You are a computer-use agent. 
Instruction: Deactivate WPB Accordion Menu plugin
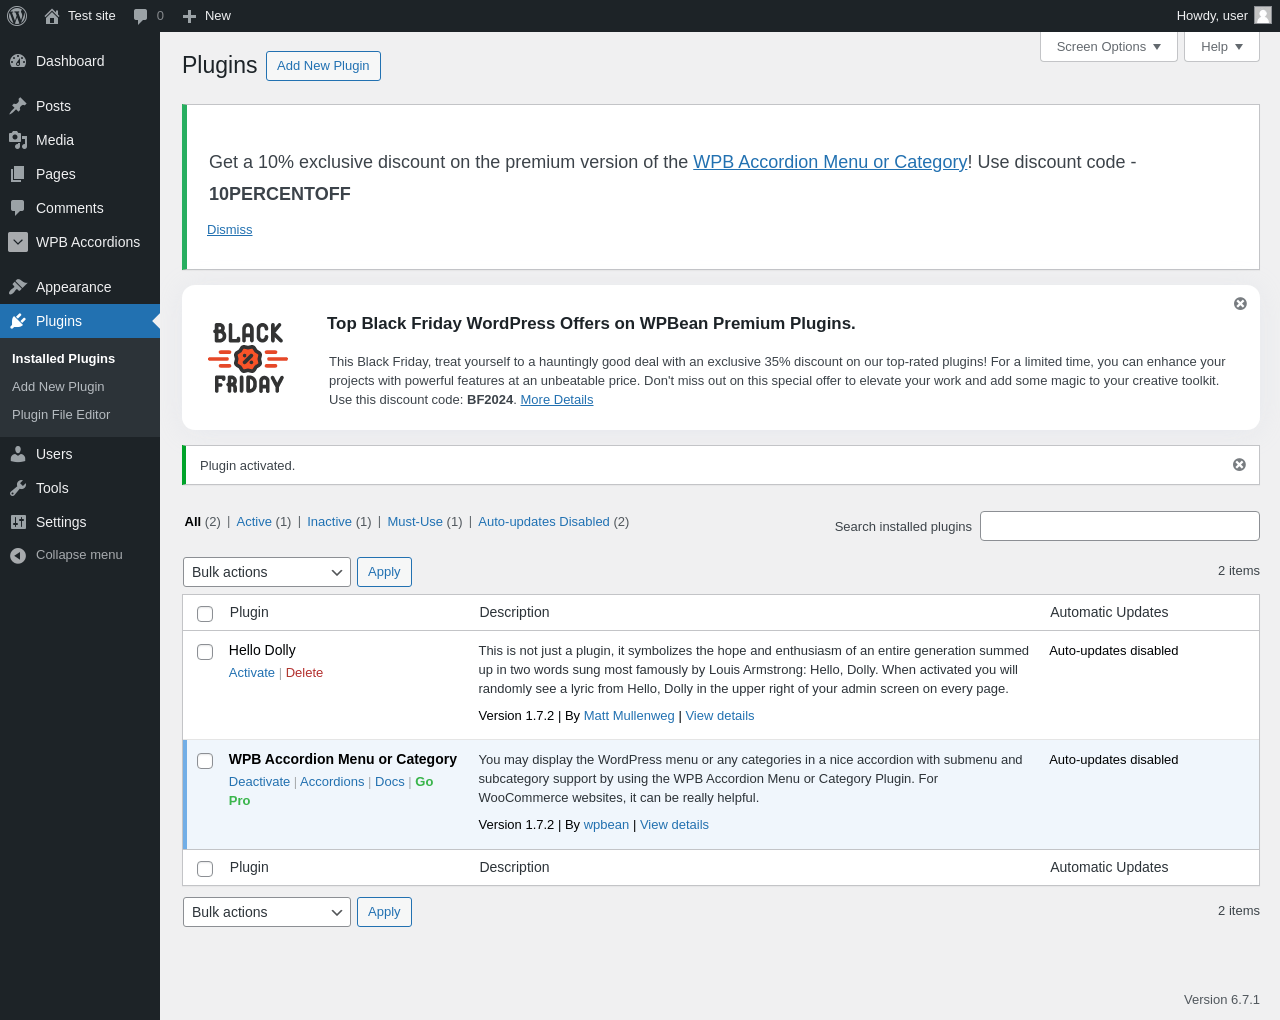pos(259,782)
